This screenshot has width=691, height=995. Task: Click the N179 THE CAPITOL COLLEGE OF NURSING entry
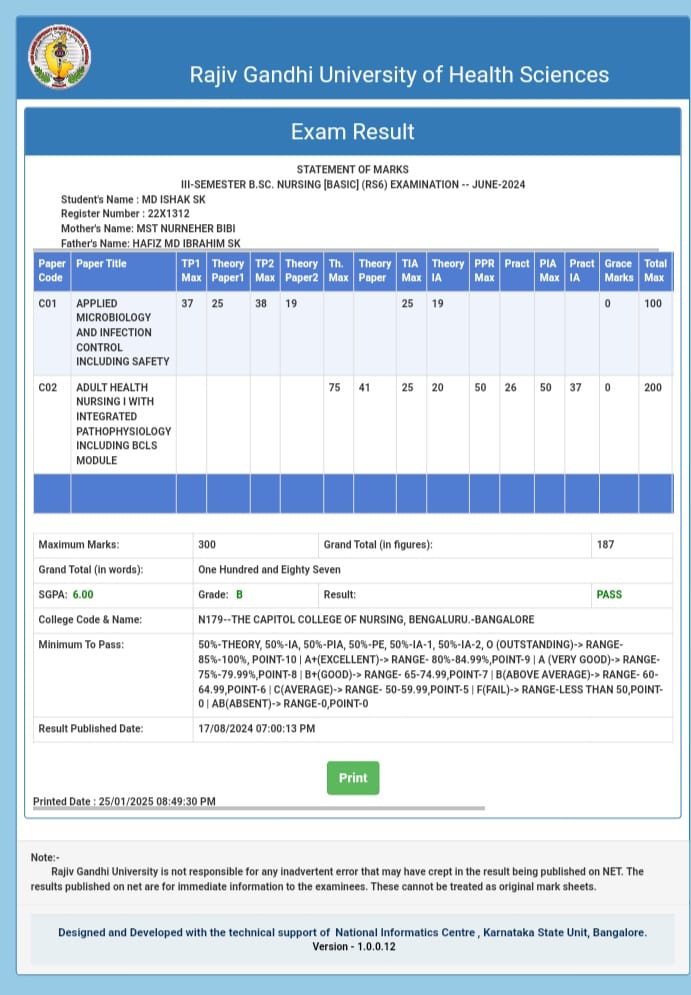[366, 619]
